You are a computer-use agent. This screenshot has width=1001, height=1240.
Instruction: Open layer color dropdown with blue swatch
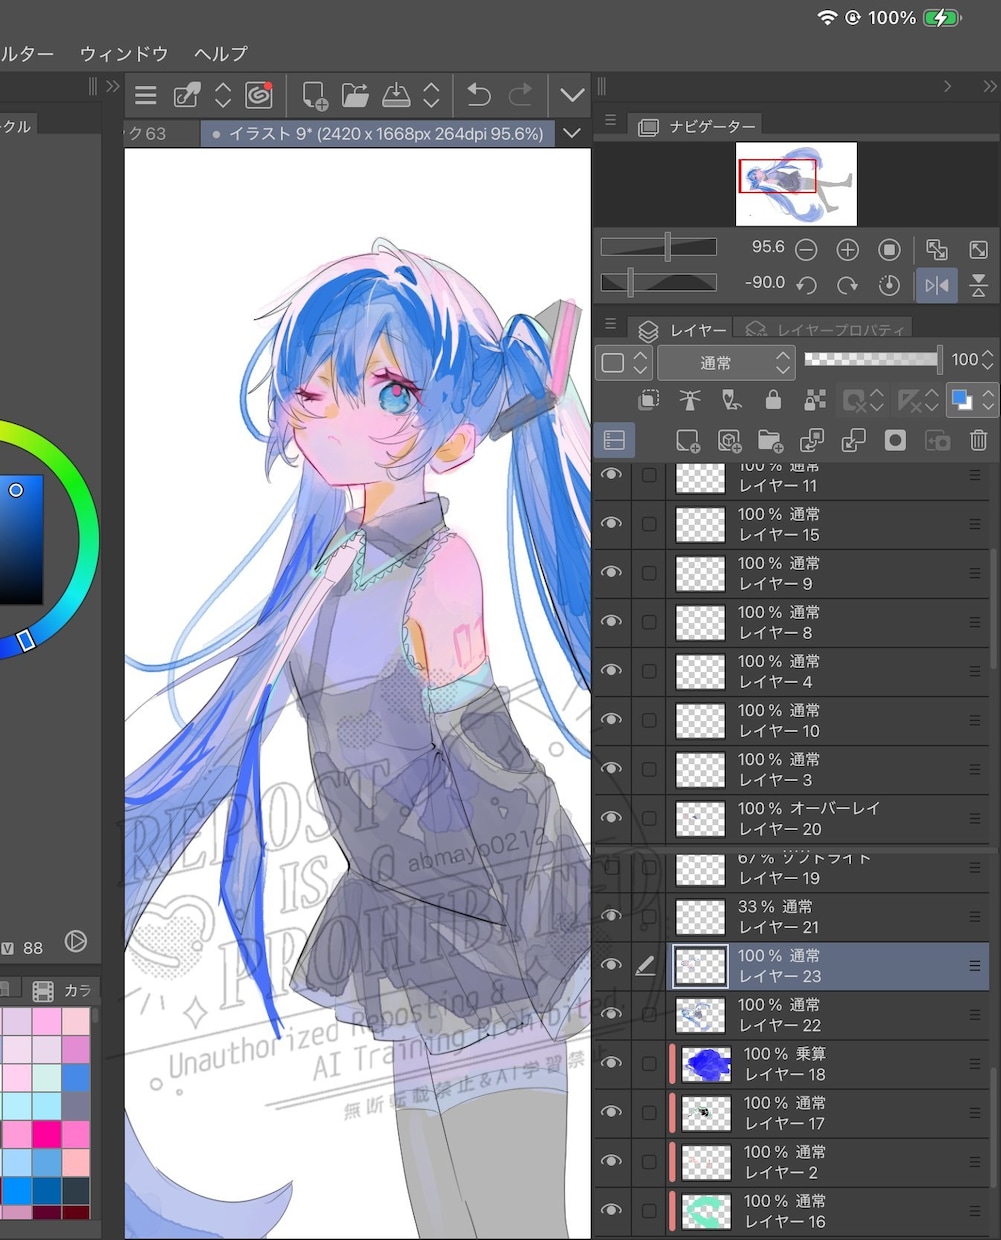972,401
